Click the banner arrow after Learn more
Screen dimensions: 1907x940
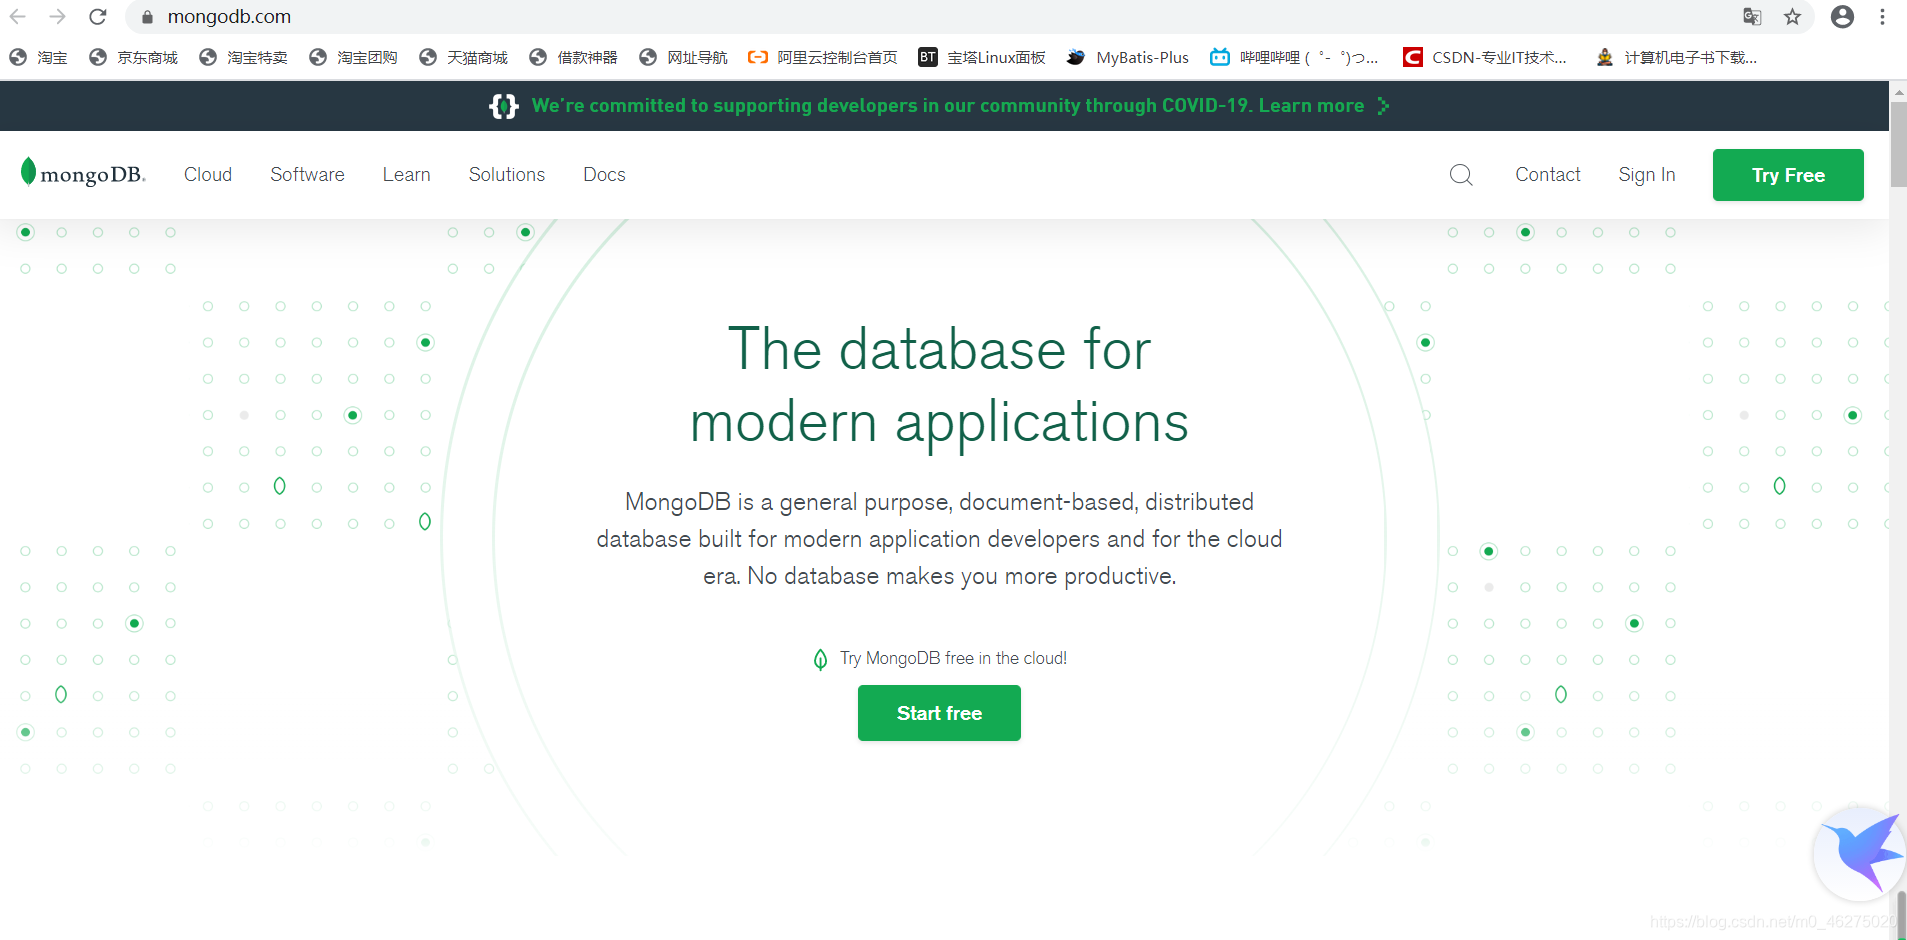tap(1383, 106)
